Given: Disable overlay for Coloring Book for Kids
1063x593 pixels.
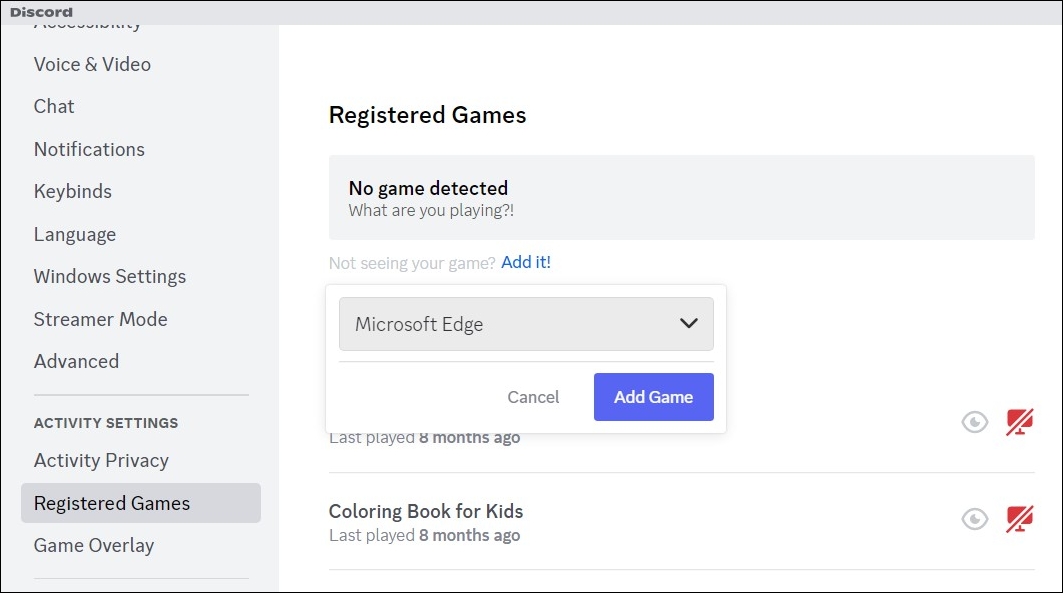Looking at the screenshot, I should click(1018, 518).
